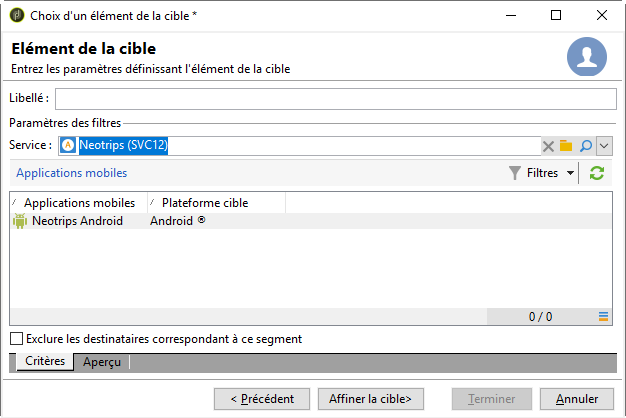Click the magnifier edit link icon
The height and width of the screenshot is (418, 626).
coord(586,146)
